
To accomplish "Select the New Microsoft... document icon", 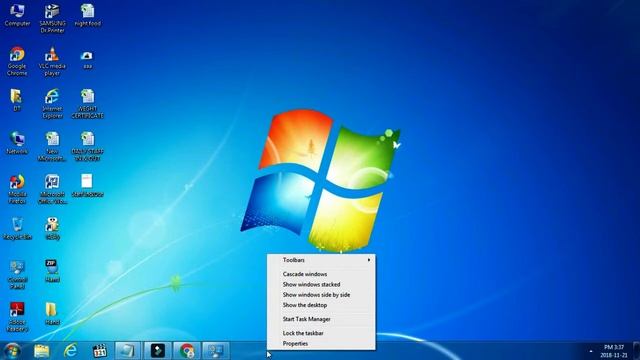I will point(52,147).
